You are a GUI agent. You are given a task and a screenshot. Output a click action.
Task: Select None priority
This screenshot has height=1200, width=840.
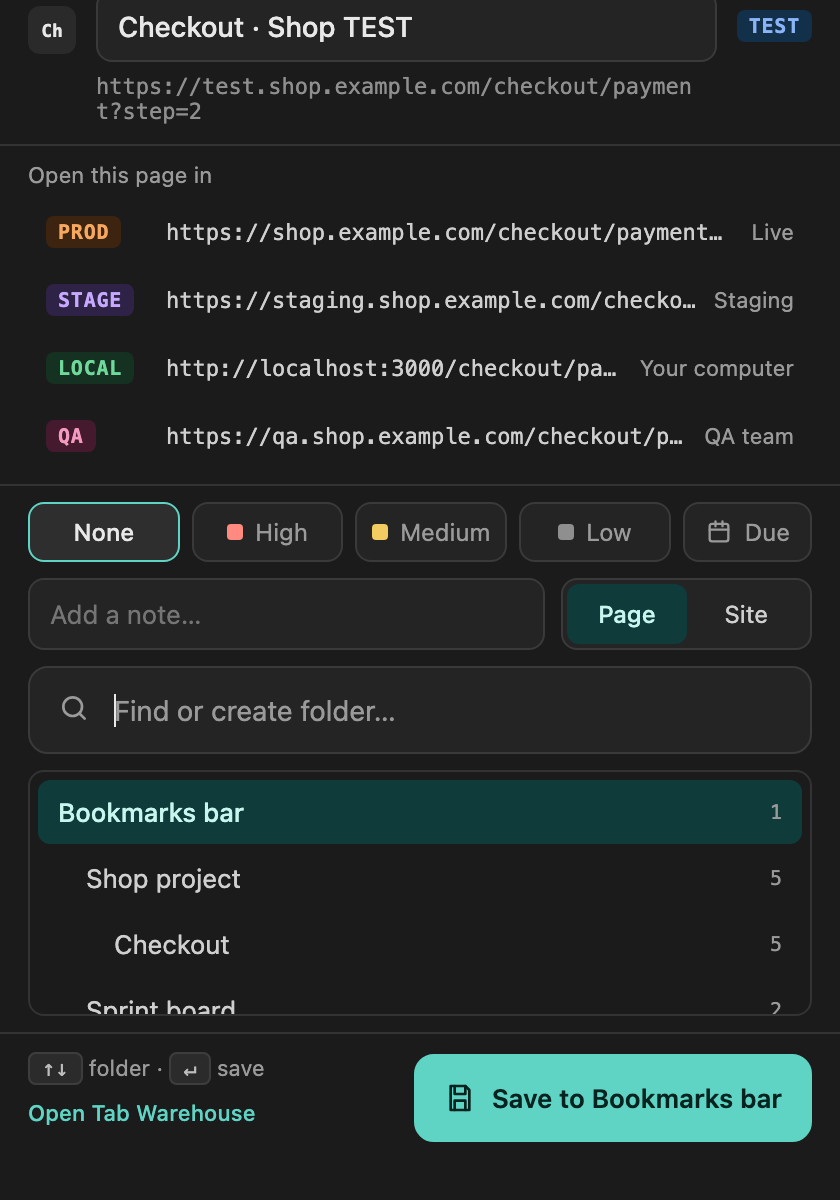pos(104,532)
